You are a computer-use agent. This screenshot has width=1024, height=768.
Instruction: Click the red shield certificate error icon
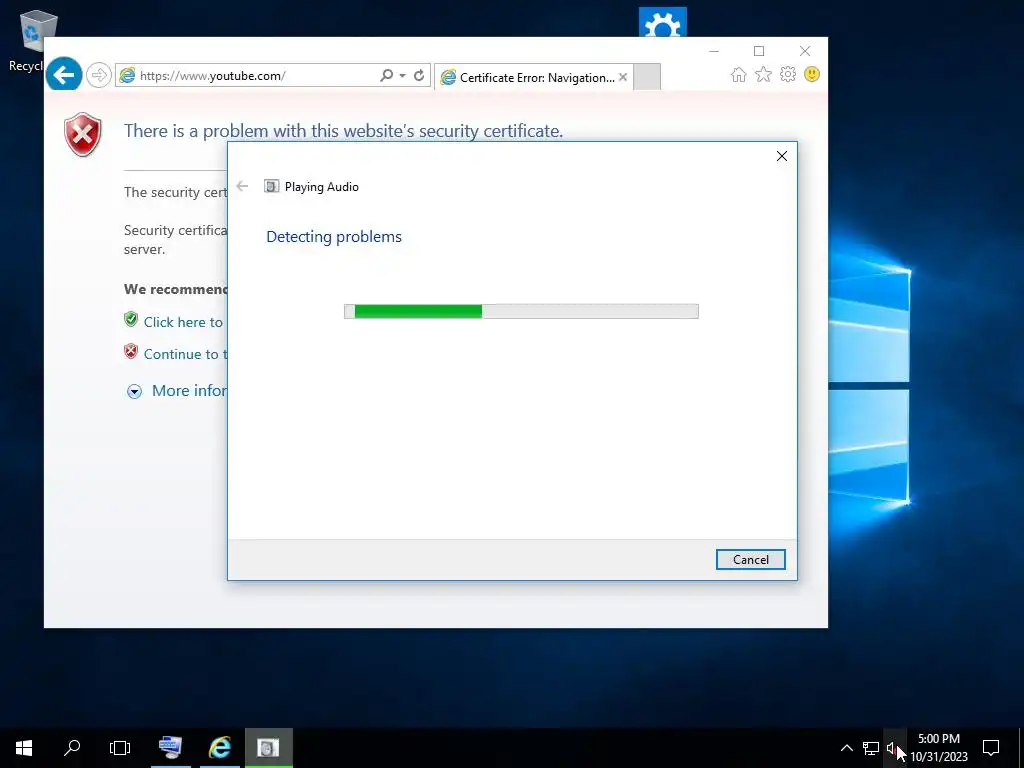tap(83, 135)
